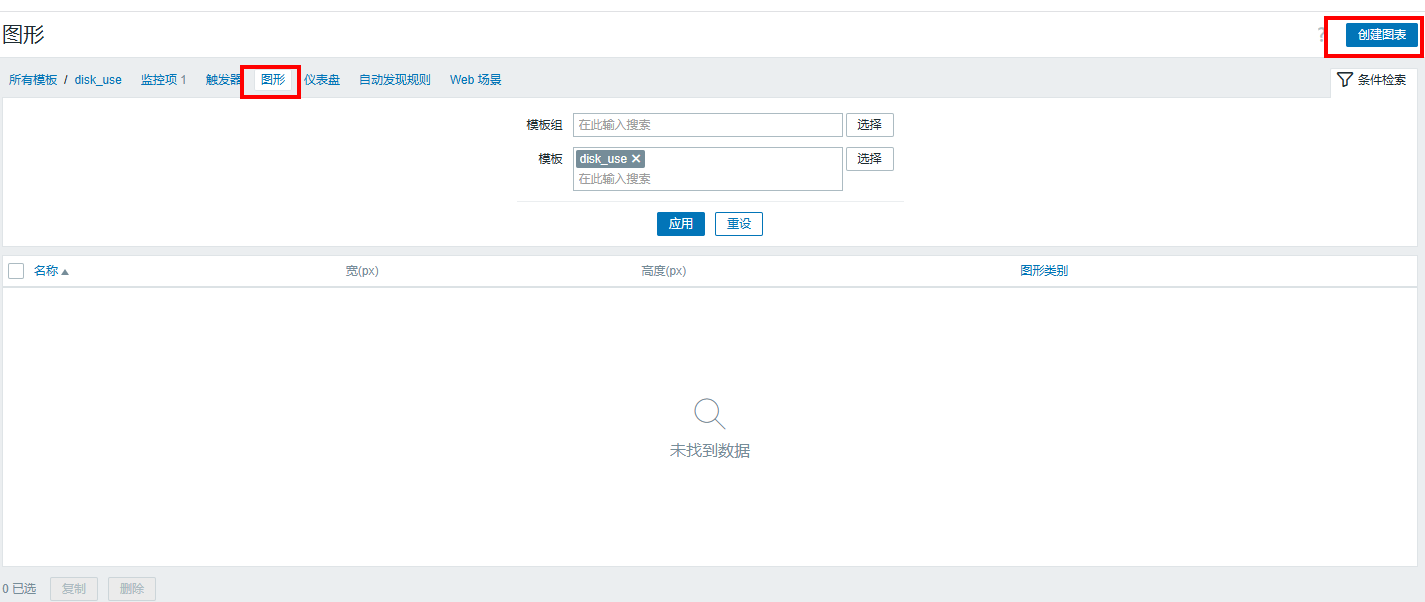Open the Web 场景 tab
Viewport: 1425px width, 602px height.
coord(476,80)
